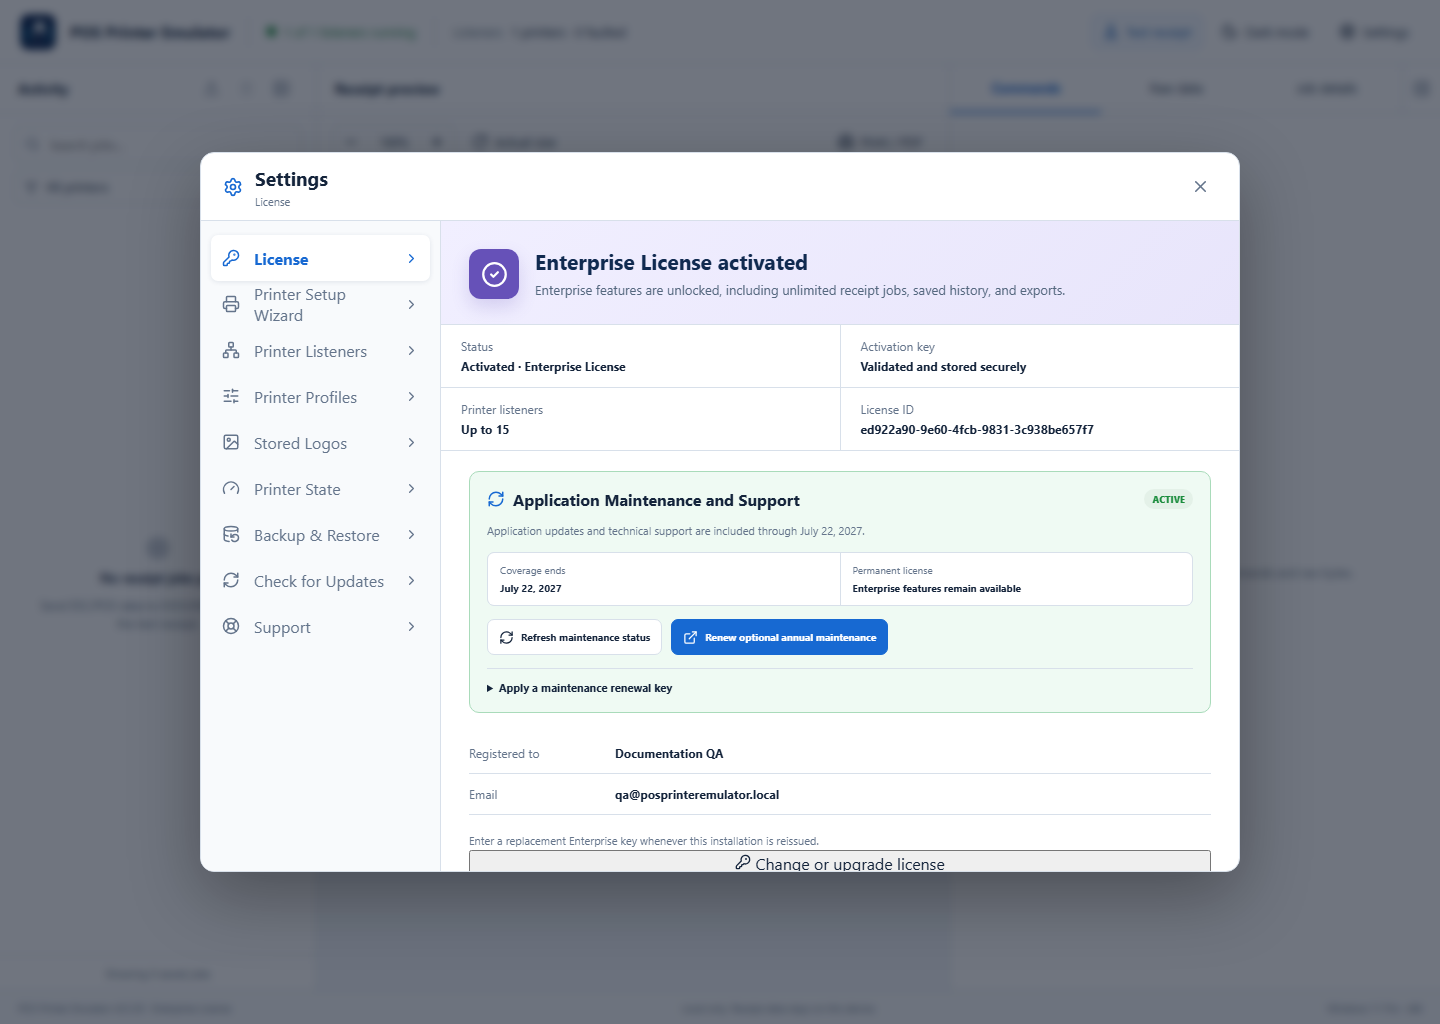Click the database icon for Backup & Restore
Image resolution: width=1440 pixels, height=1024 pixels.
231,534
